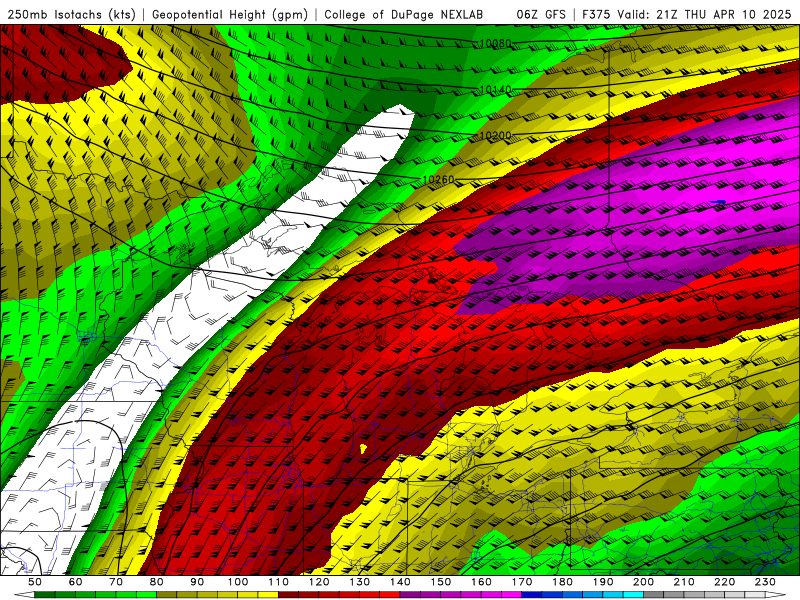Click the 80 value on the color scale
Screen dimensions: 800x600
tap(157, 582)
